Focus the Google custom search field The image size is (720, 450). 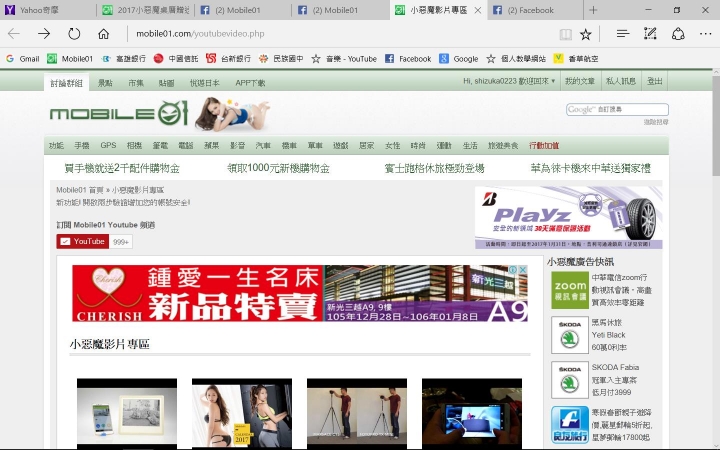[617, 109]
